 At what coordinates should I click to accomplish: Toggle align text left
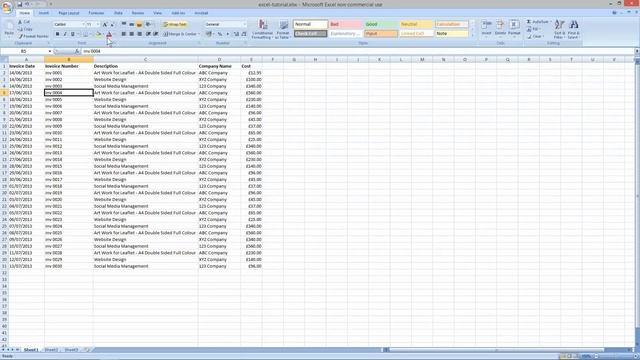(x=124, y=34)
